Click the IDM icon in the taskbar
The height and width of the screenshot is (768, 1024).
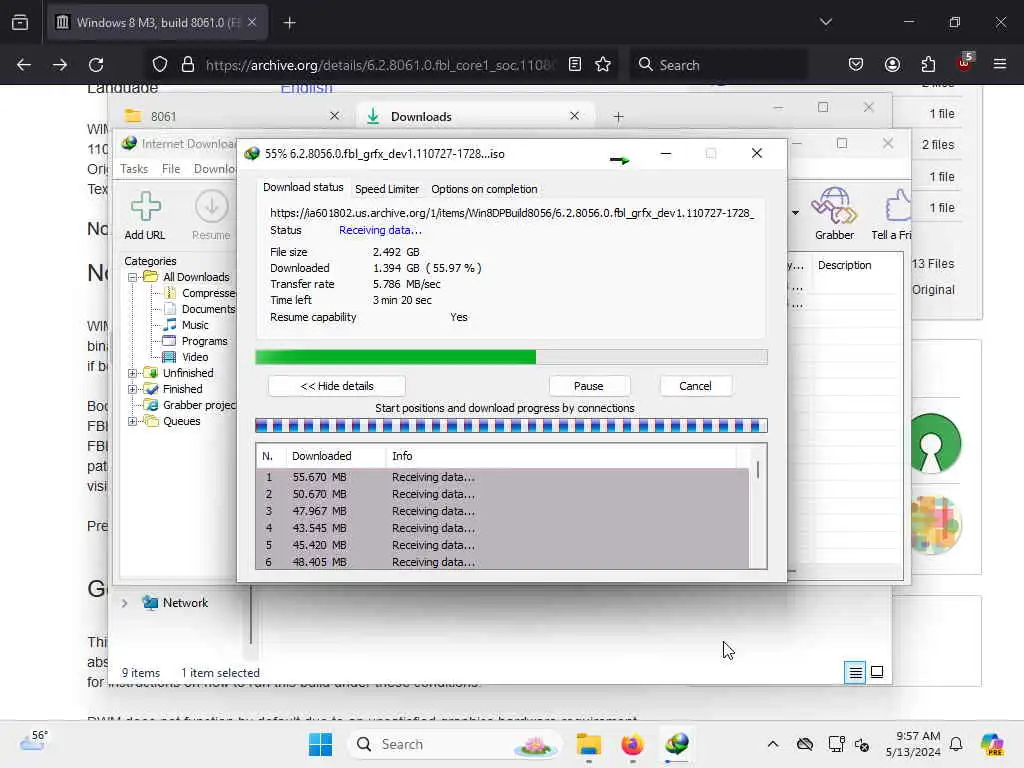(x=677, y=744)
